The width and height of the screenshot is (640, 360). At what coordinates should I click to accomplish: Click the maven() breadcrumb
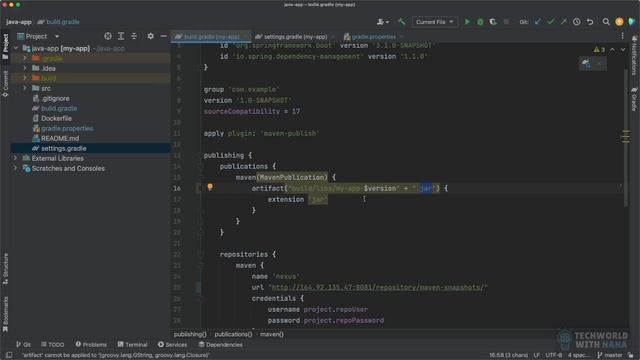(x=271, y=334)
